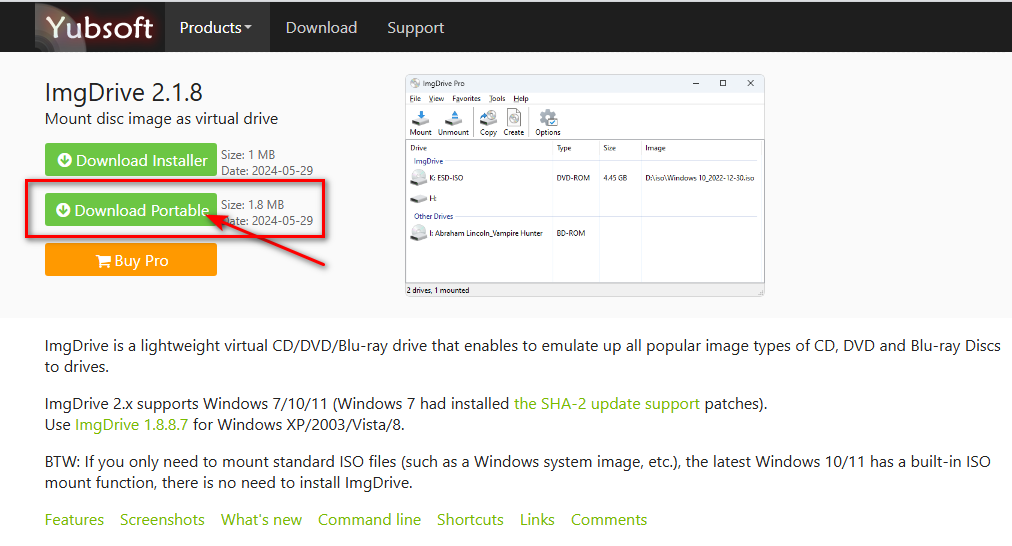Click the ImgDrive 2.1.8 heading
The width and height of the screenshot is (1012, 546).
[x=123, y=92]
